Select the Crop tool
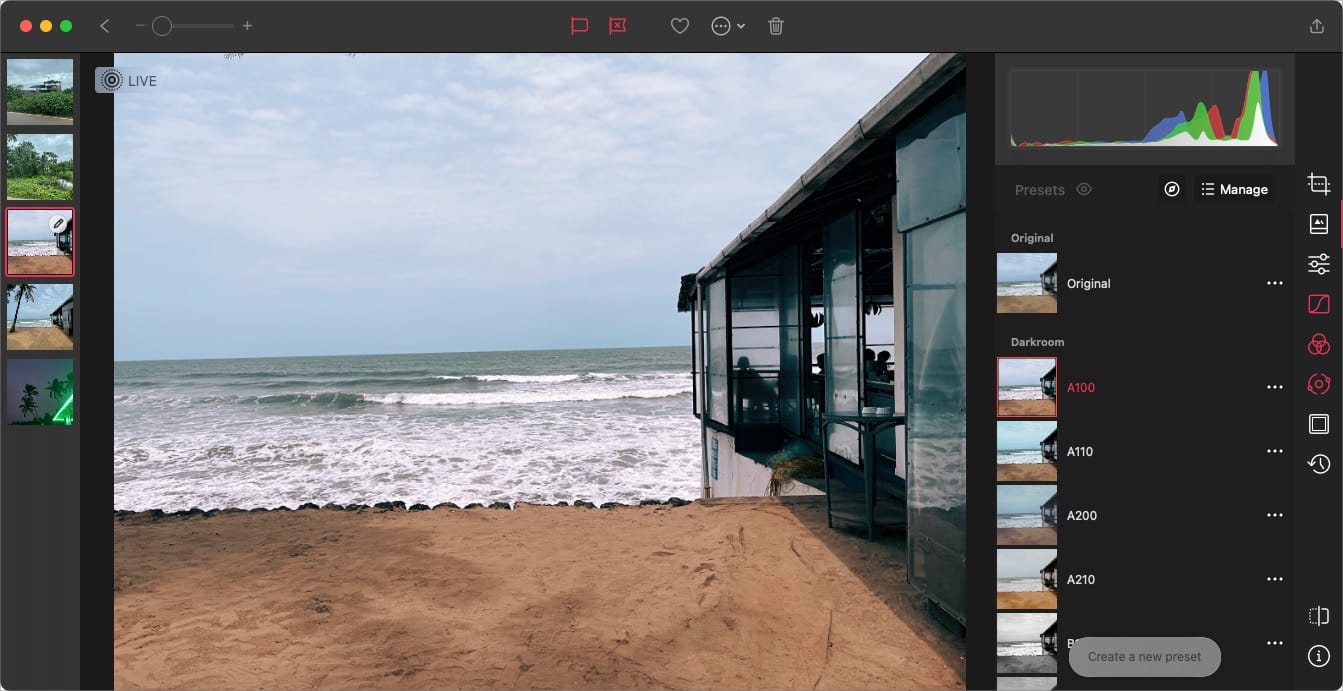This screenshot has width=1343, height=691. (x=1318, y=184)
